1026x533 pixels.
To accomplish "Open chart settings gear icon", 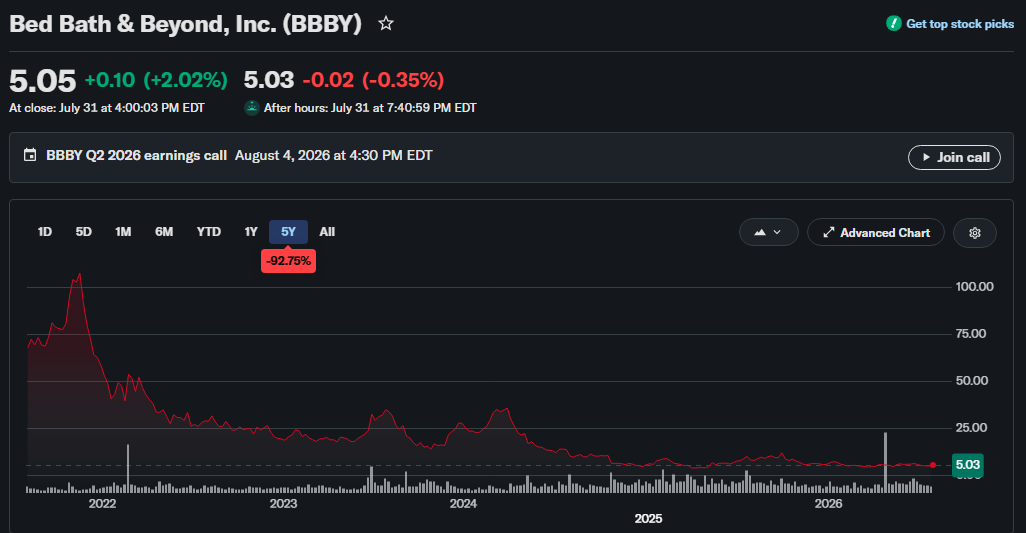I will [x=974, y=233].
